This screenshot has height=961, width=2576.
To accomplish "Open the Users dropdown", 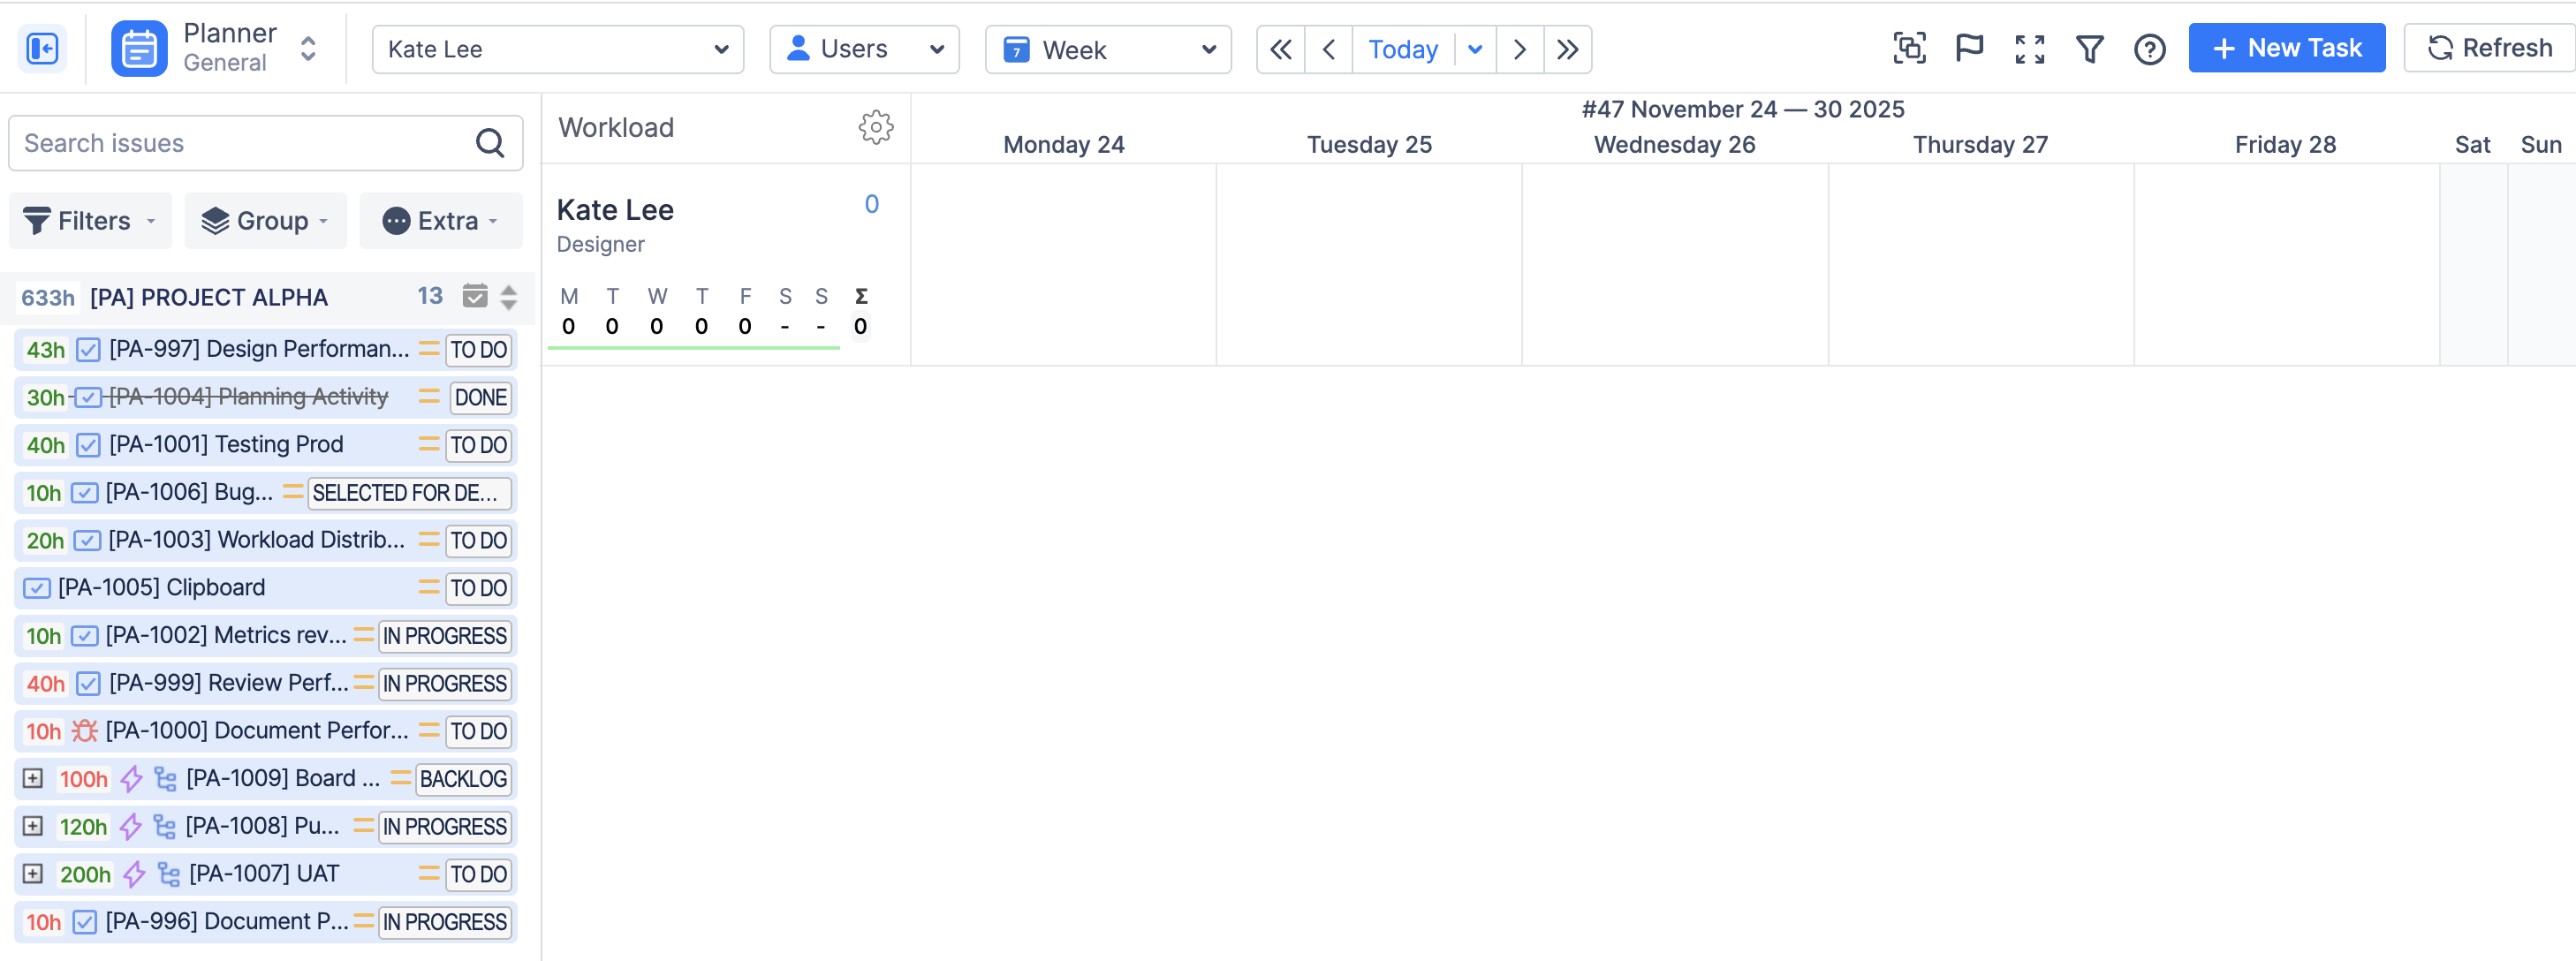I will coord(864,49).
